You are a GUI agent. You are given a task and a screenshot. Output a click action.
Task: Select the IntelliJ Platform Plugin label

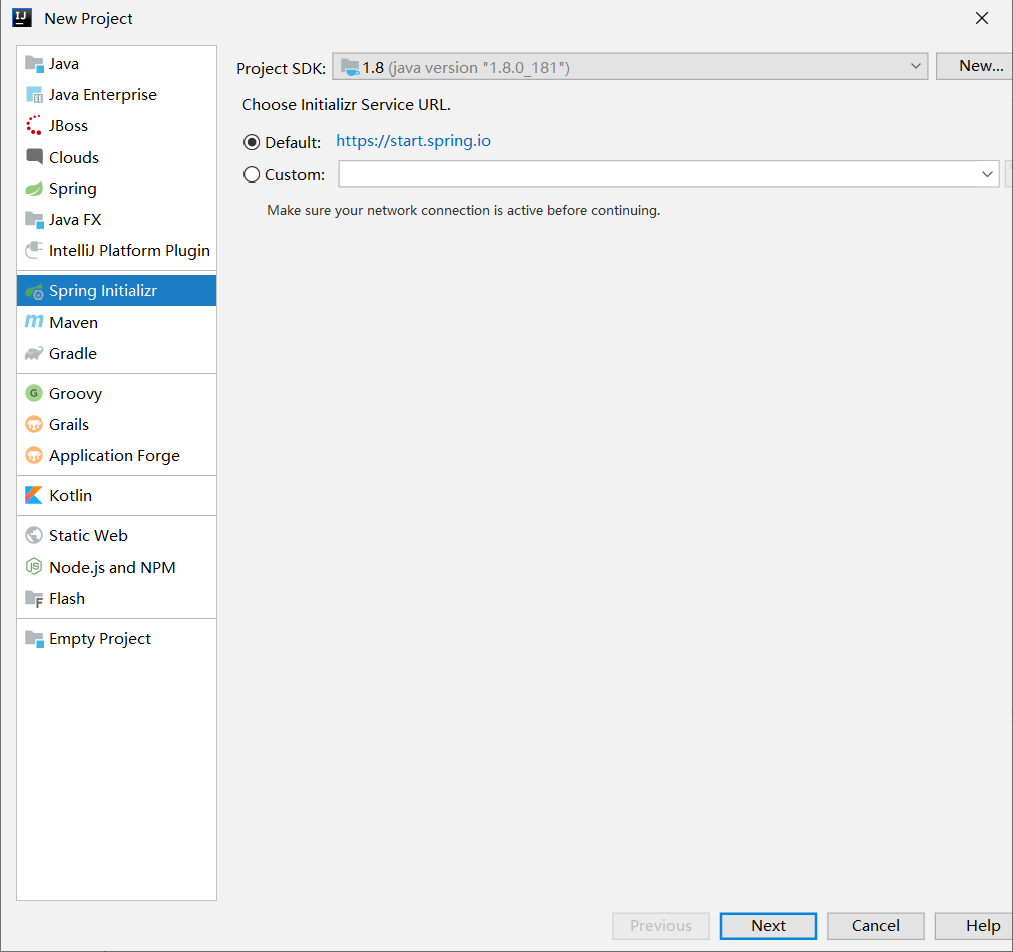[x=129, y=251]
